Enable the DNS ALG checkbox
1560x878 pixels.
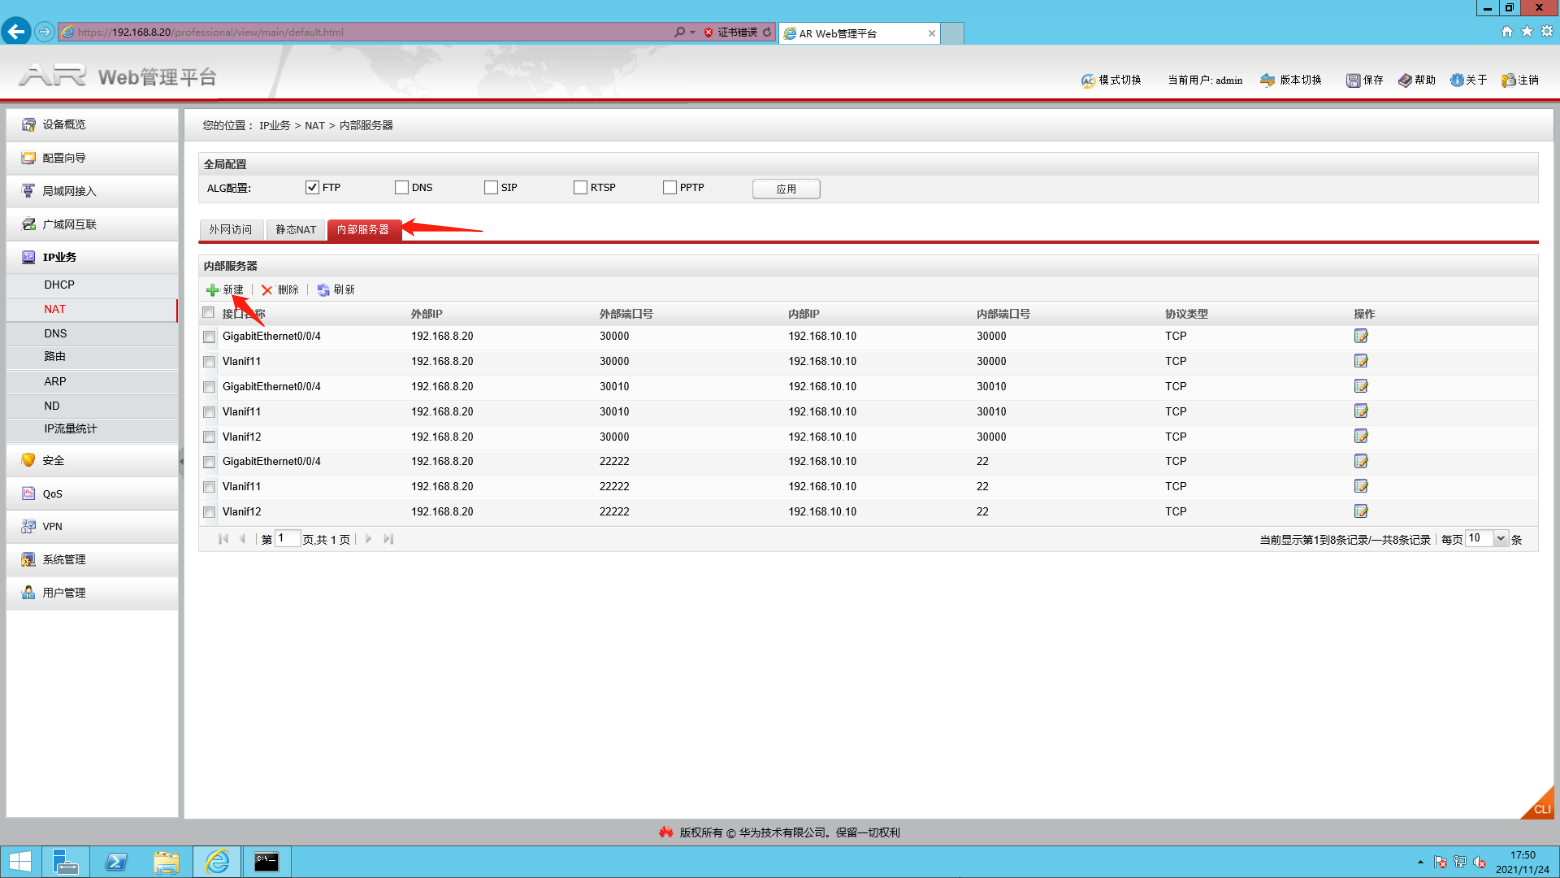coord(402,187)
